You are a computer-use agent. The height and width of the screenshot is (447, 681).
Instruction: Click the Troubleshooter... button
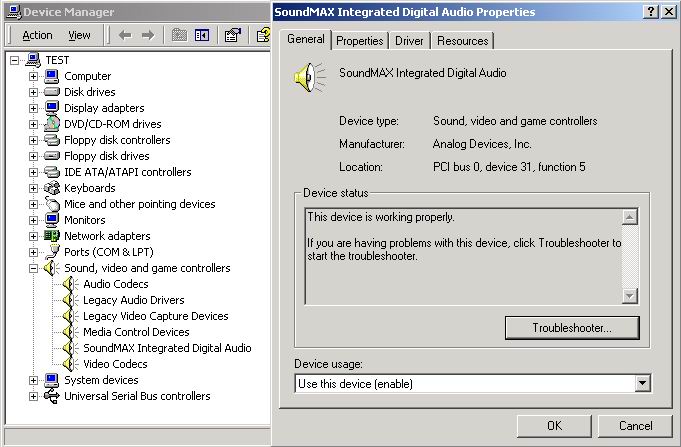click(x=572, y=328)
